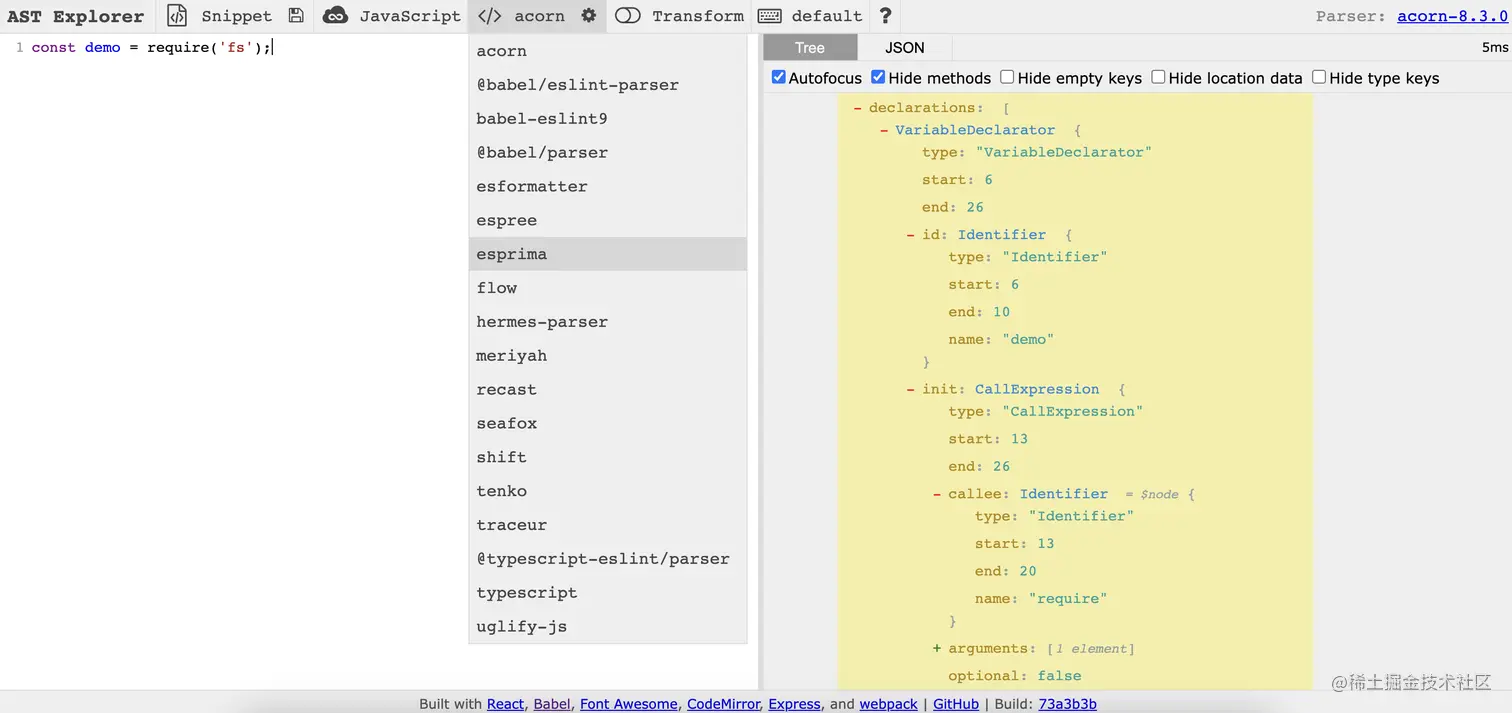The image size is (1512, 713).
Task: Click the save floppy disk icon
Action: (296, 16)
